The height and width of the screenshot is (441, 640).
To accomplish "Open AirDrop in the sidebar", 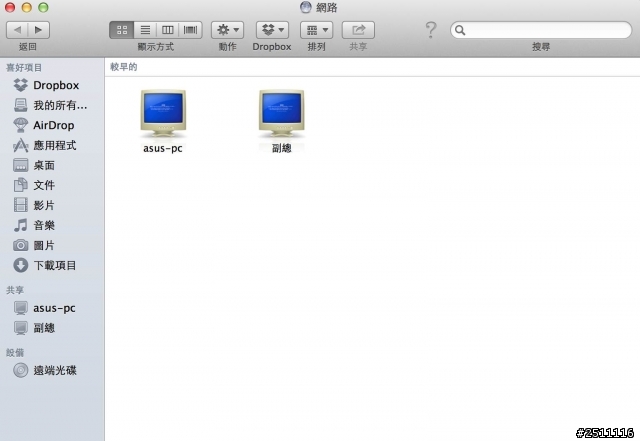I will tap(52, 125).
